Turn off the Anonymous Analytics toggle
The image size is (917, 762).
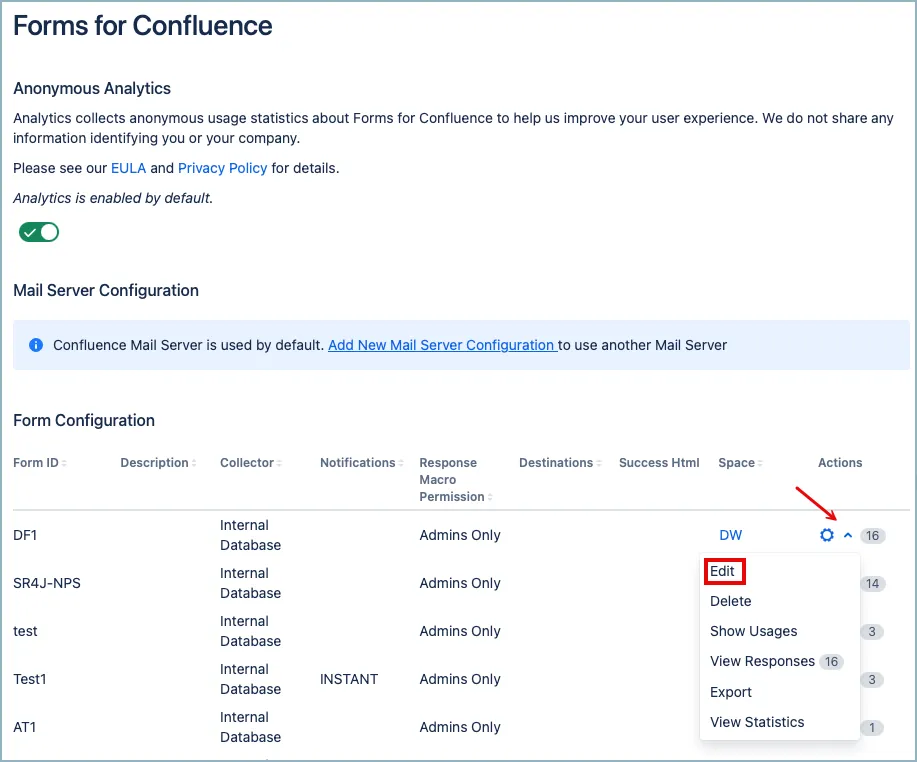pyautogui.click(x=39, y=232)
